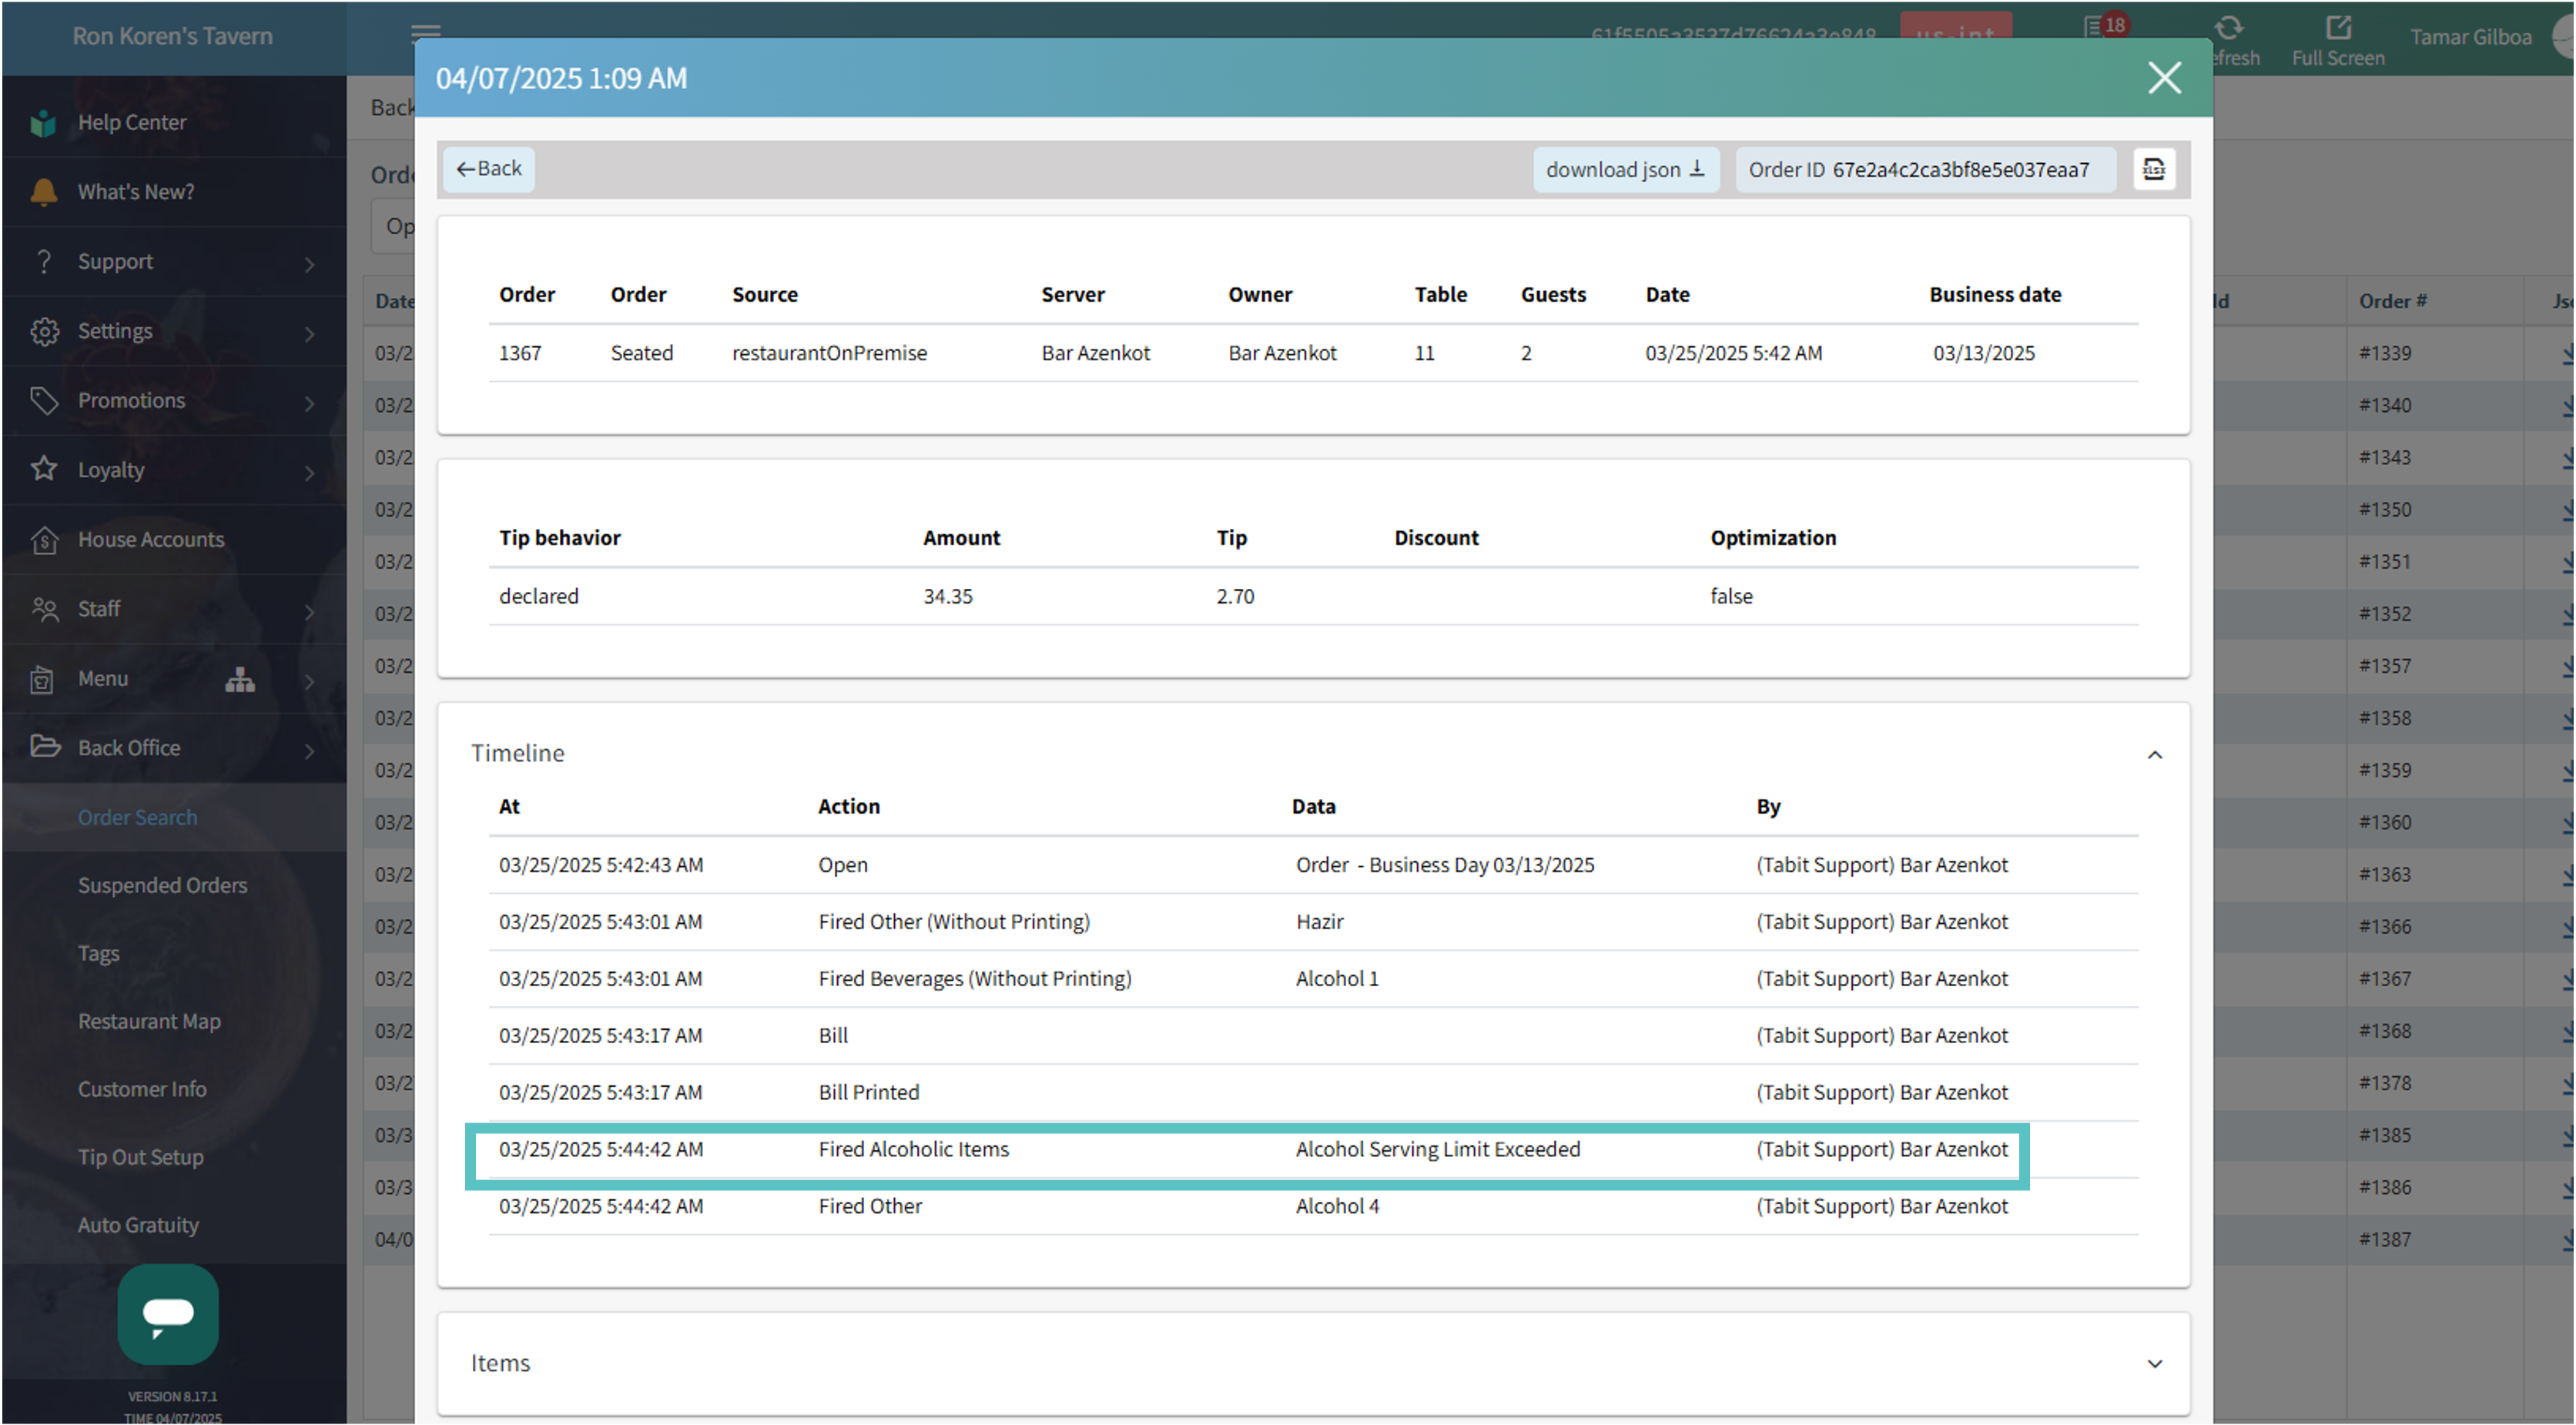Close the order details dialog
Screen dimensions: 2576x1425
point(2164,78)
